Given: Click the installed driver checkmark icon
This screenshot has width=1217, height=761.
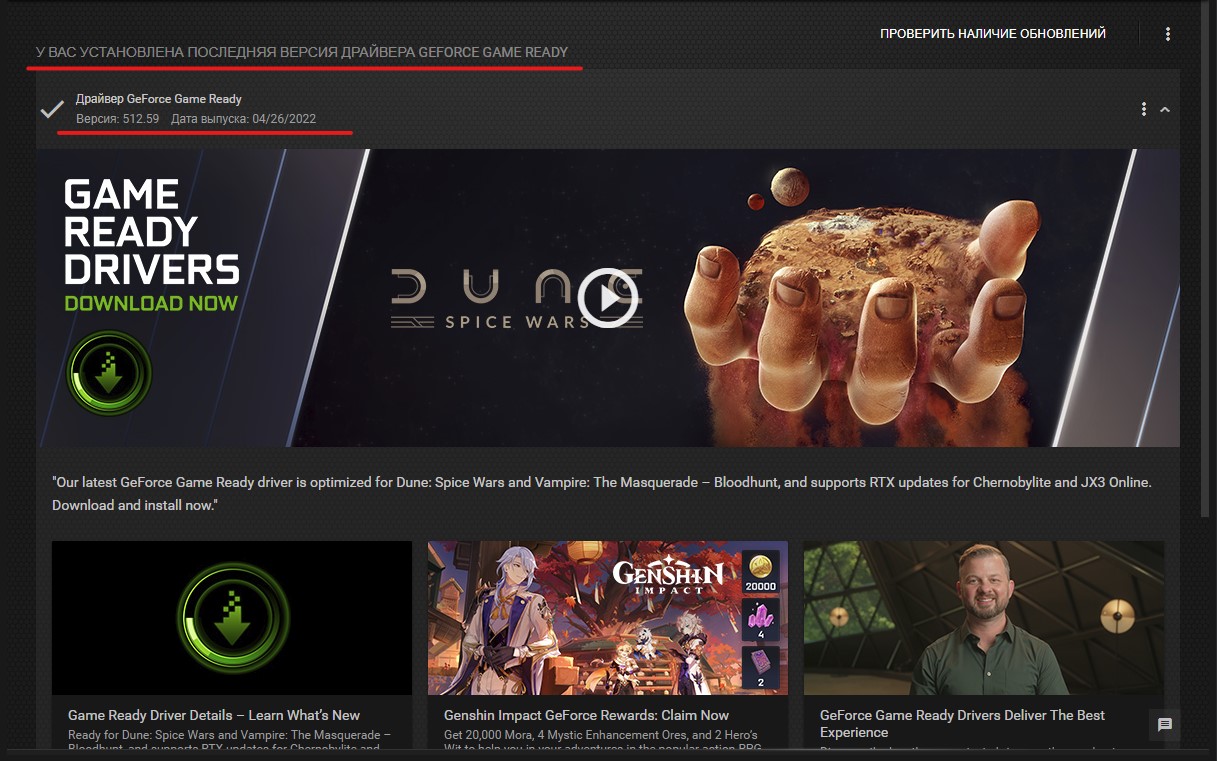Looking at the screenshot, I should tap(52, 109).
